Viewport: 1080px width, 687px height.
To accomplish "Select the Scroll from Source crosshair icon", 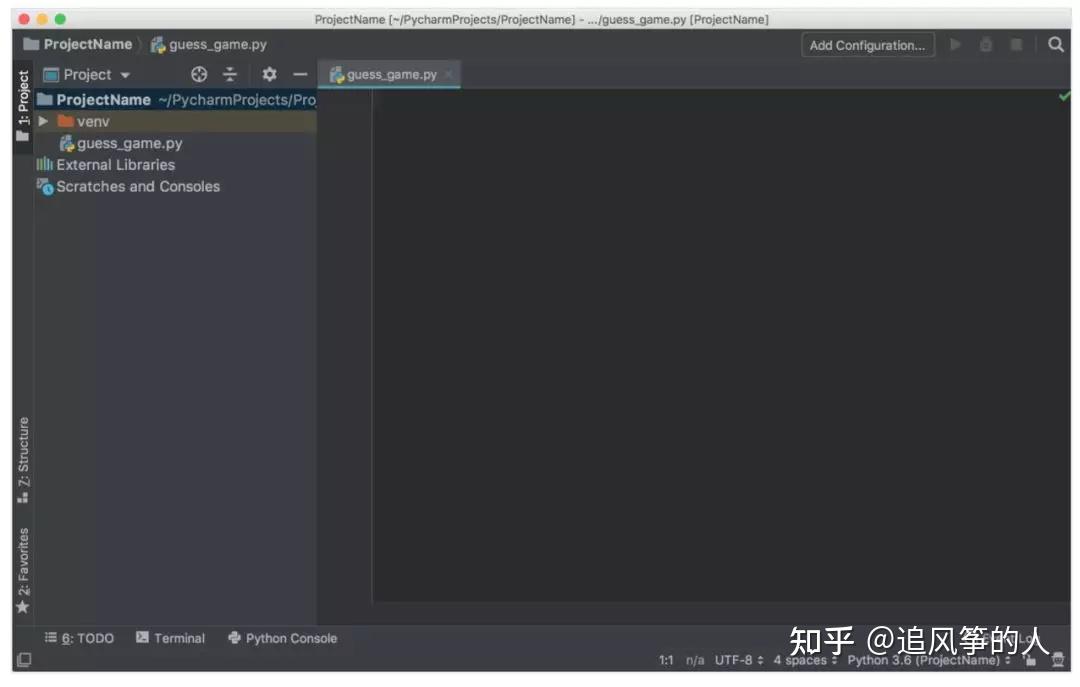I will 198,74.
